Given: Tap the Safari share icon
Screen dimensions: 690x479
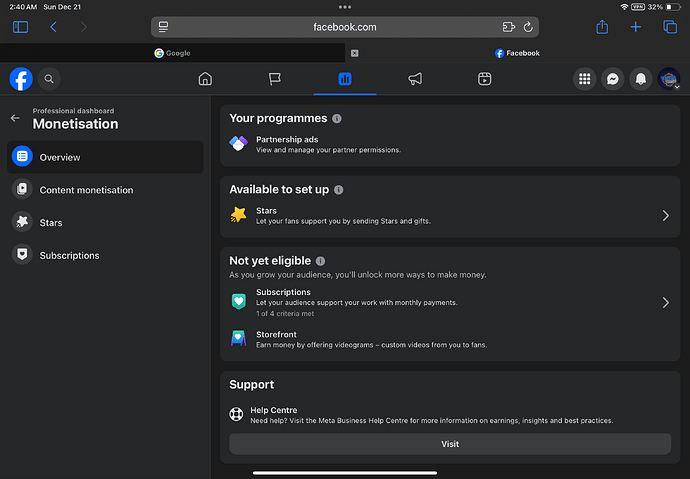Looking at the screenshot, I should pyautogui.click(x=602, y=27).
